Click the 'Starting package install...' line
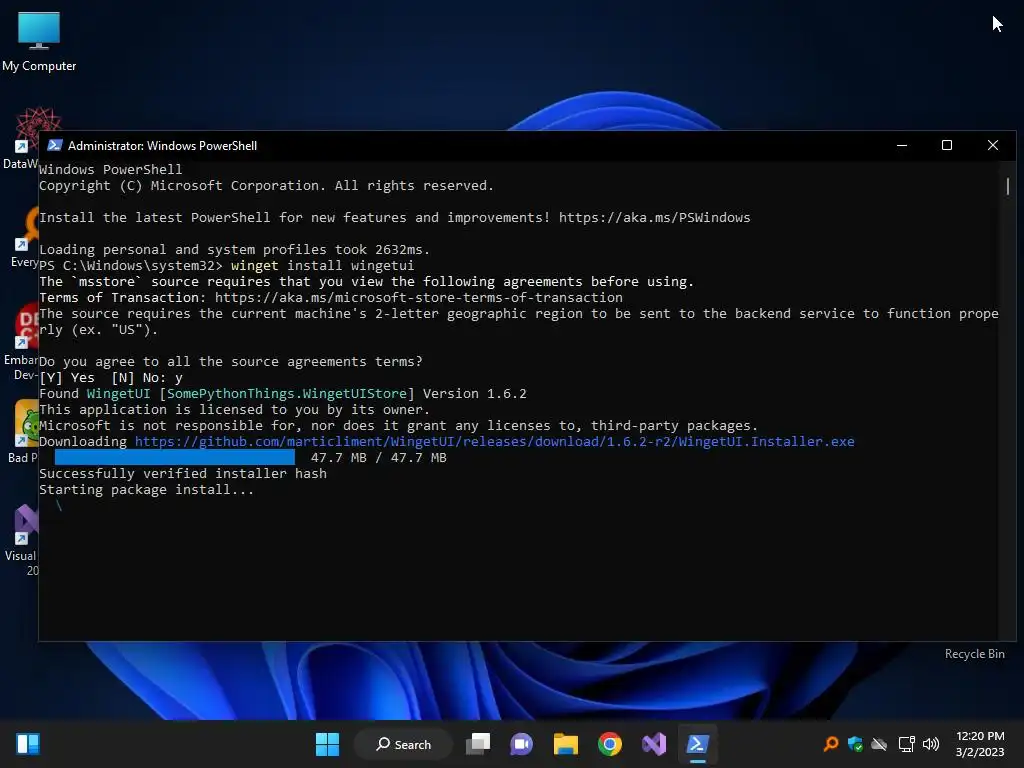This screenshot has height=768, width=1024. [x=146, y=490]
